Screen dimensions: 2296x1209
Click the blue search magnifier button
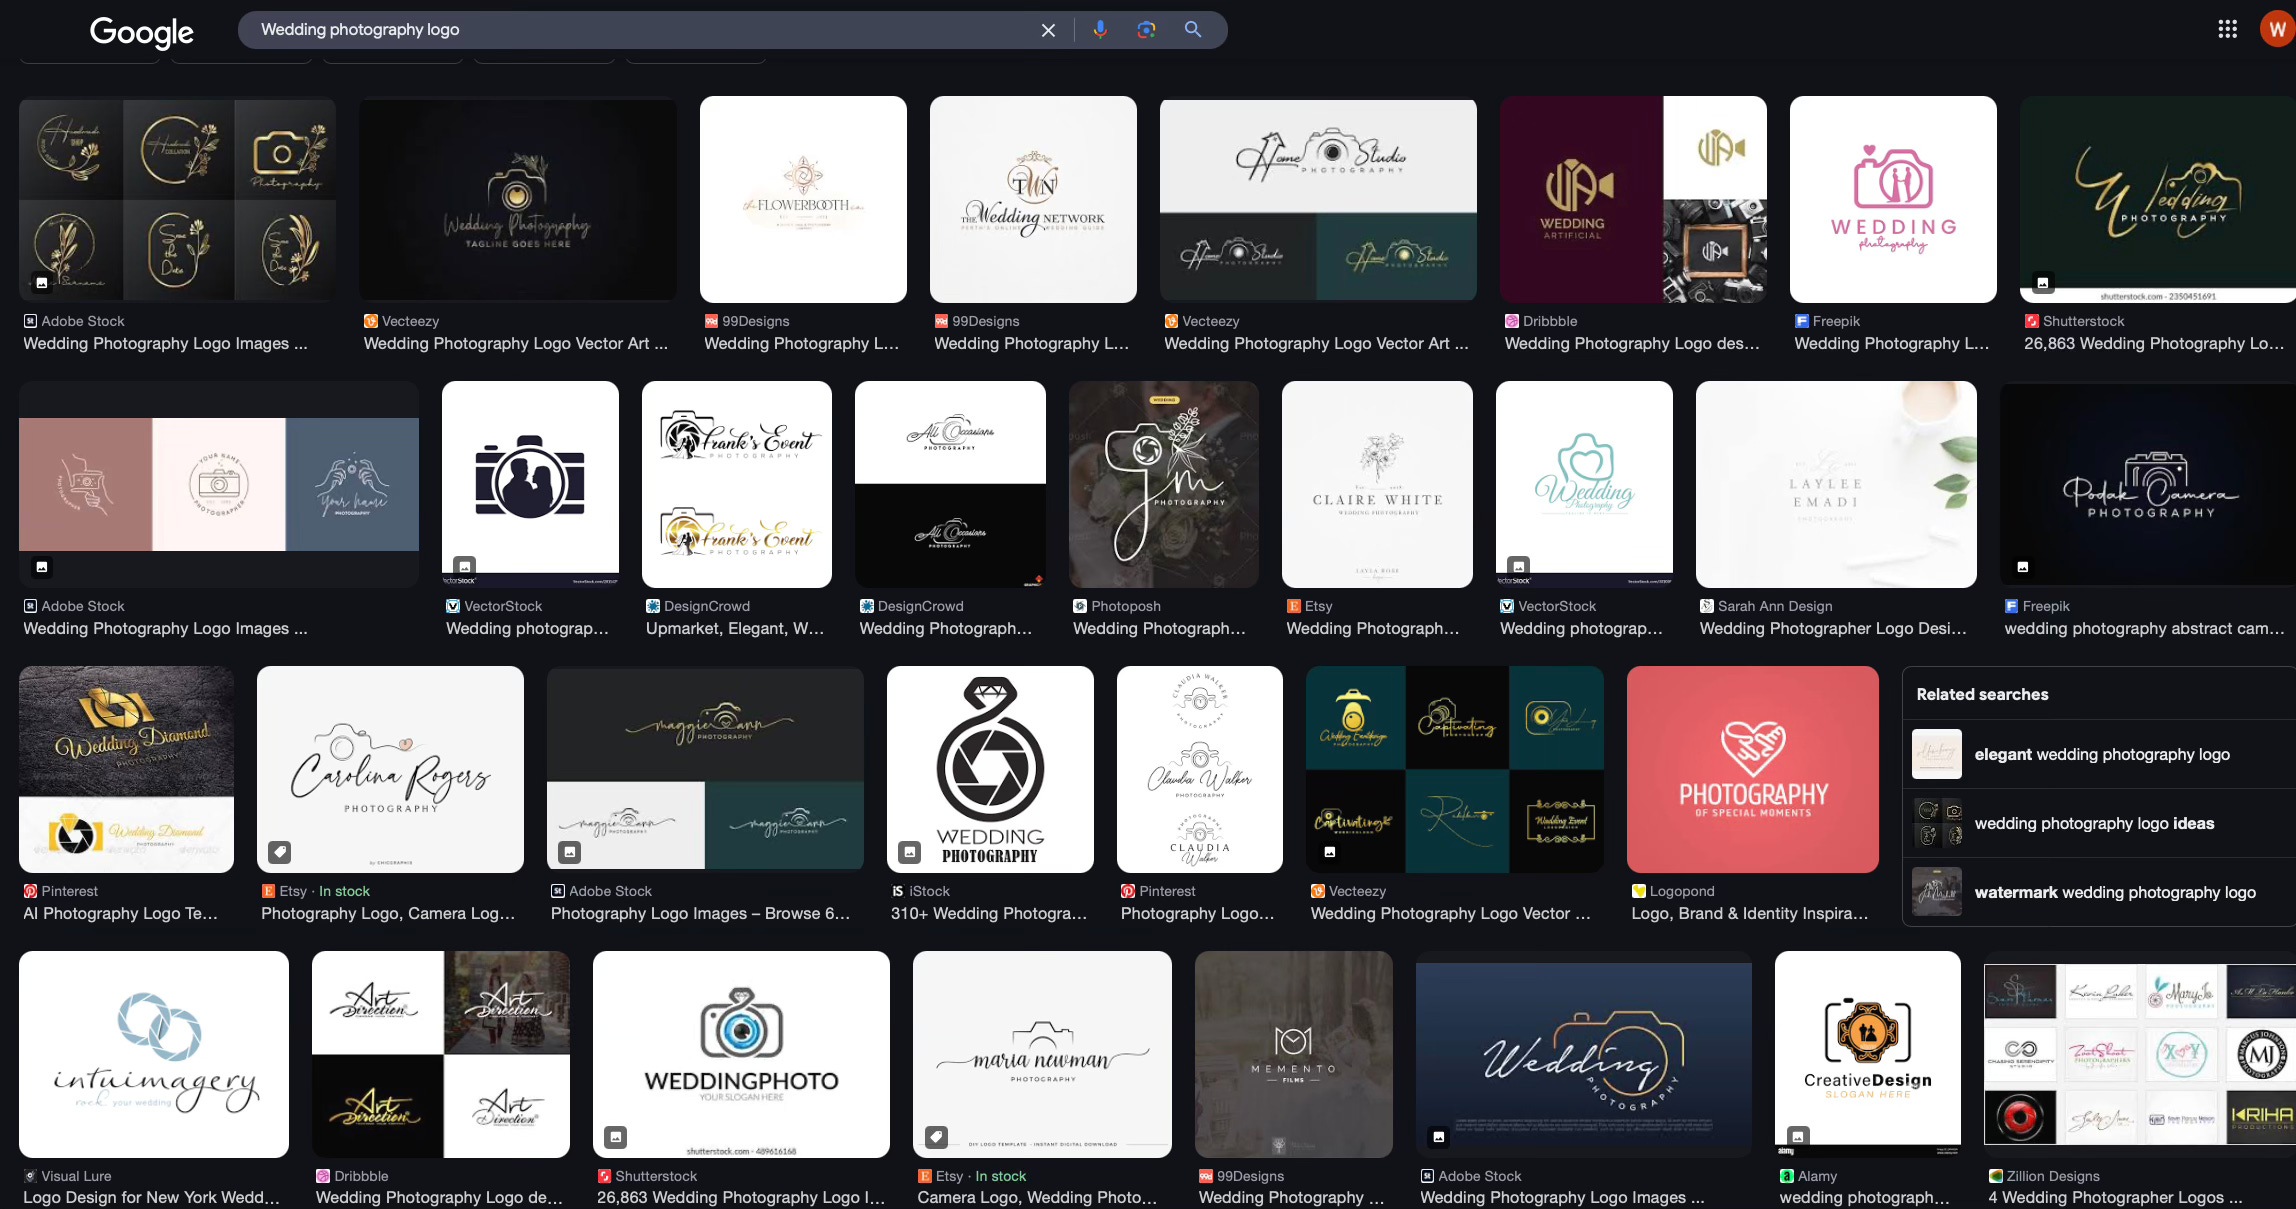[1193, 30]
